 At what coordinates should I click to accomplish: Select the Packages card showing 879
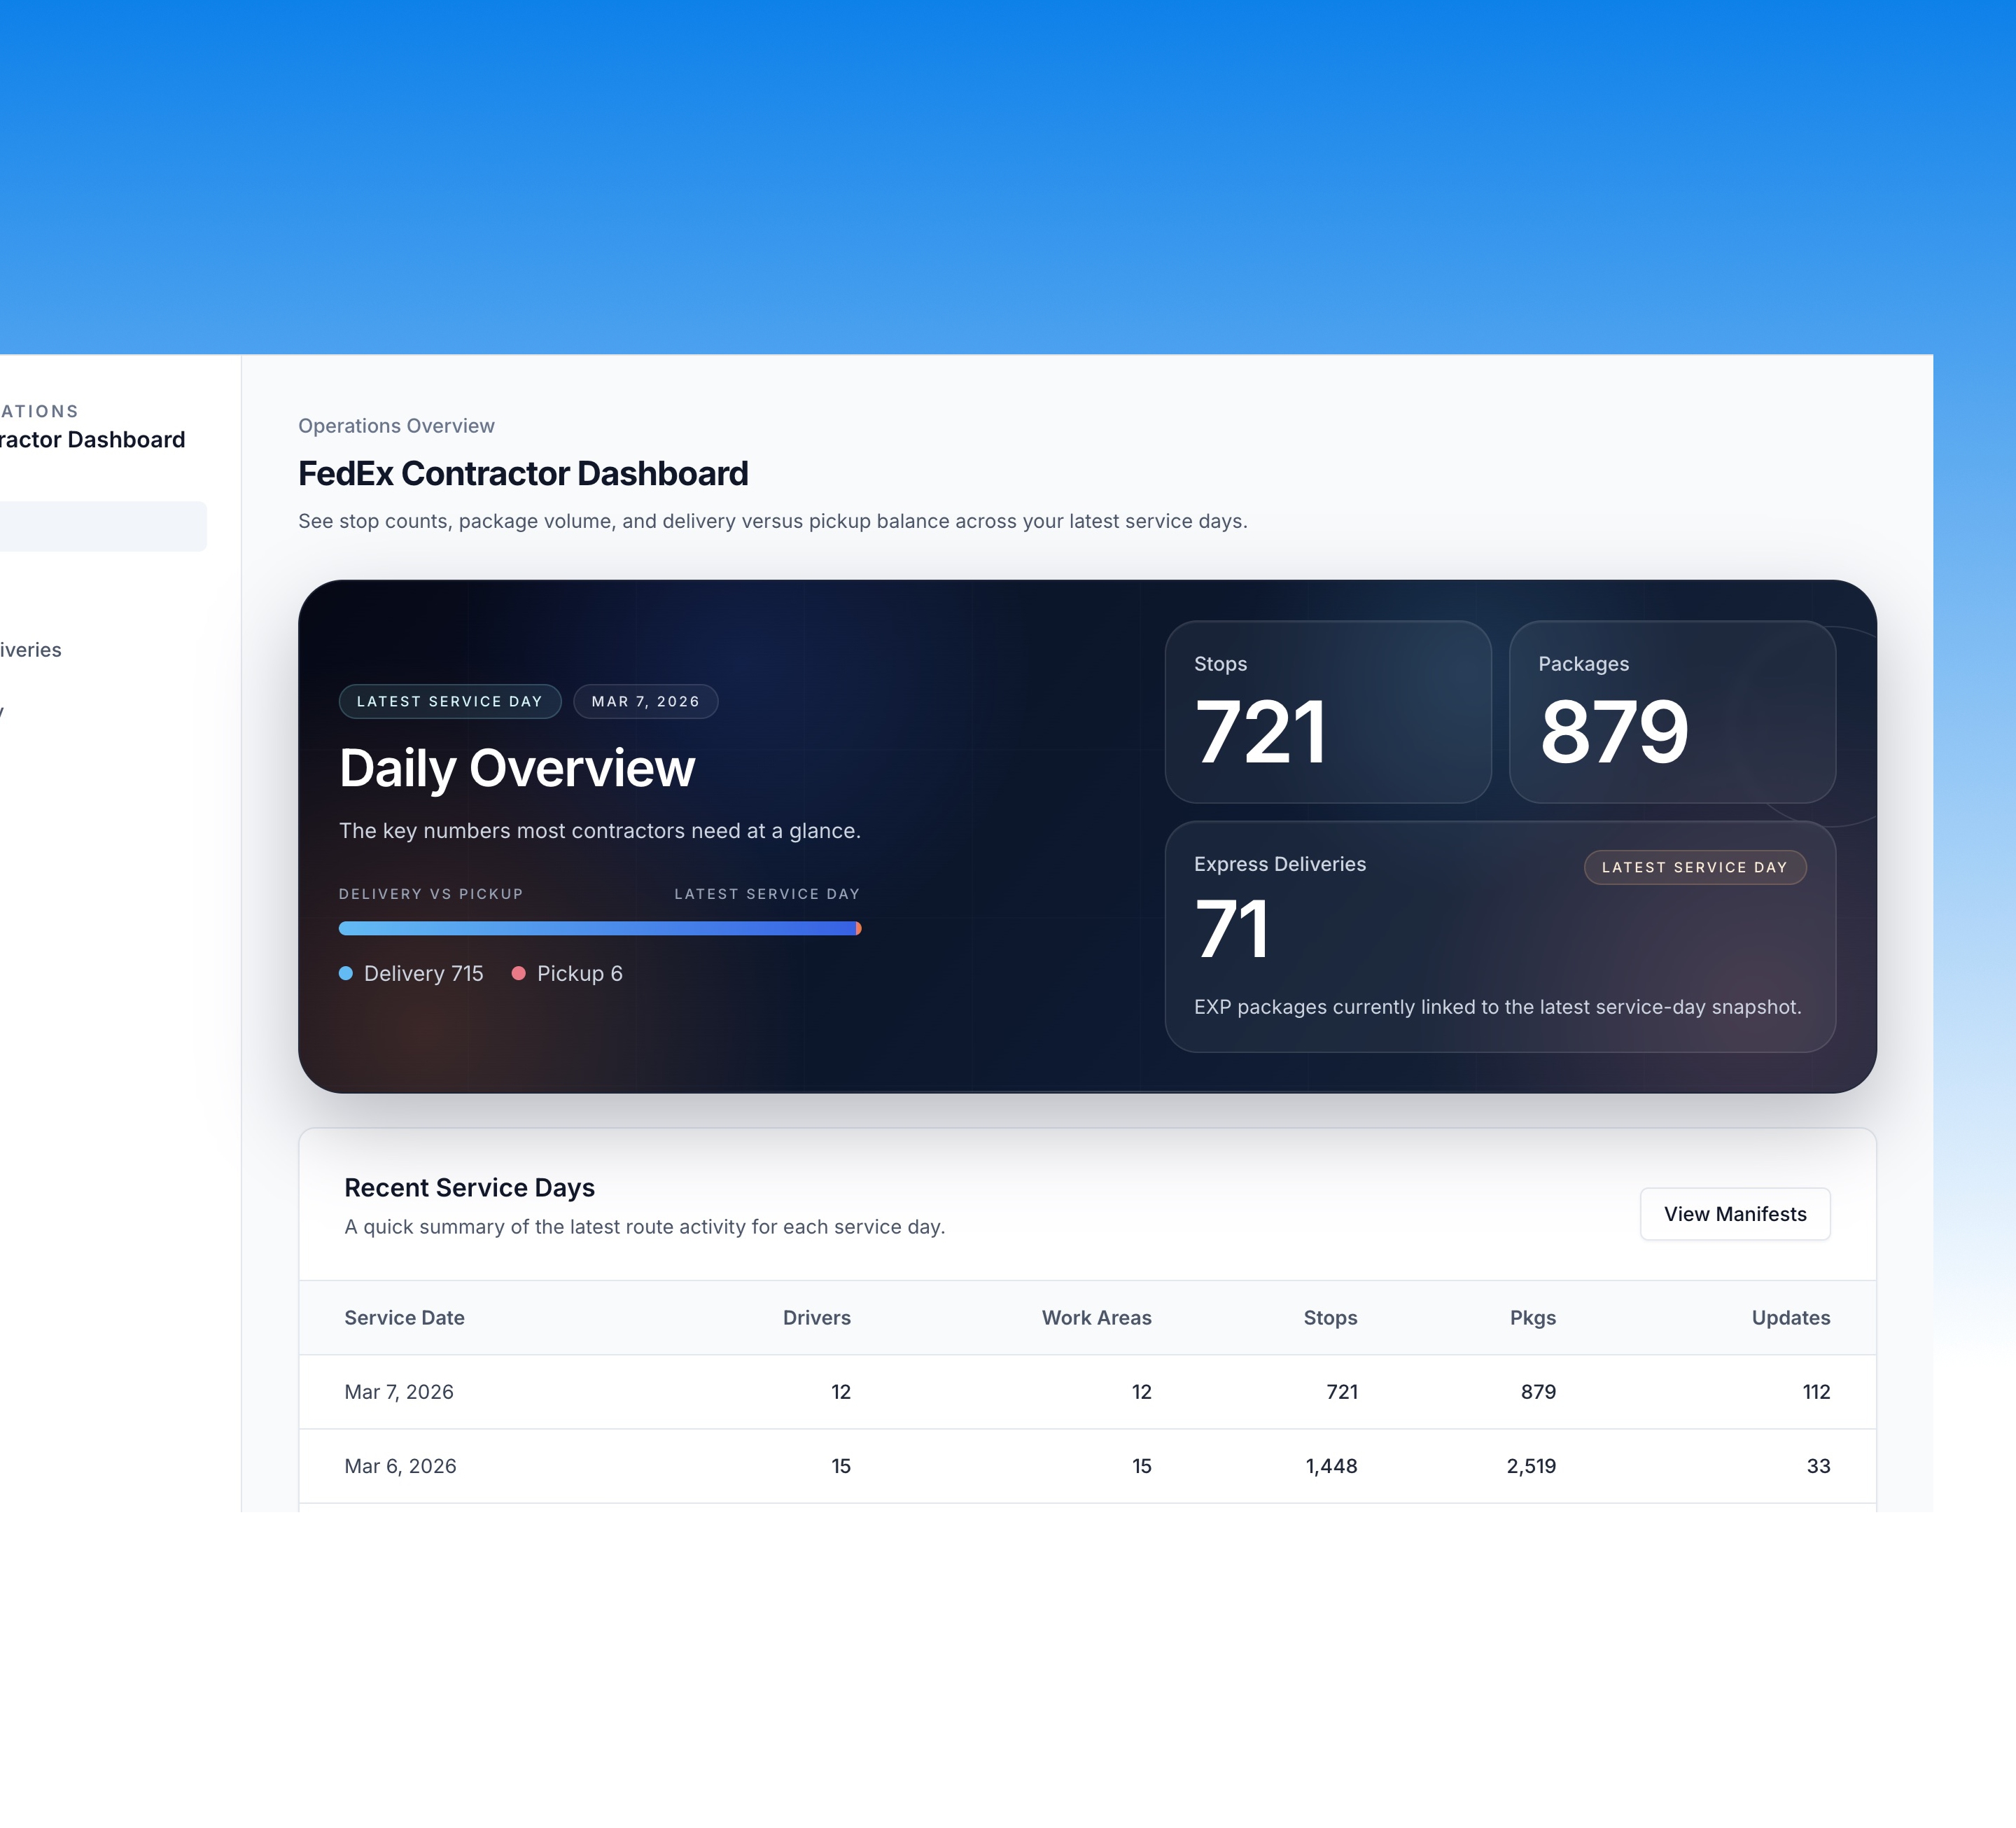point(1672,712)
